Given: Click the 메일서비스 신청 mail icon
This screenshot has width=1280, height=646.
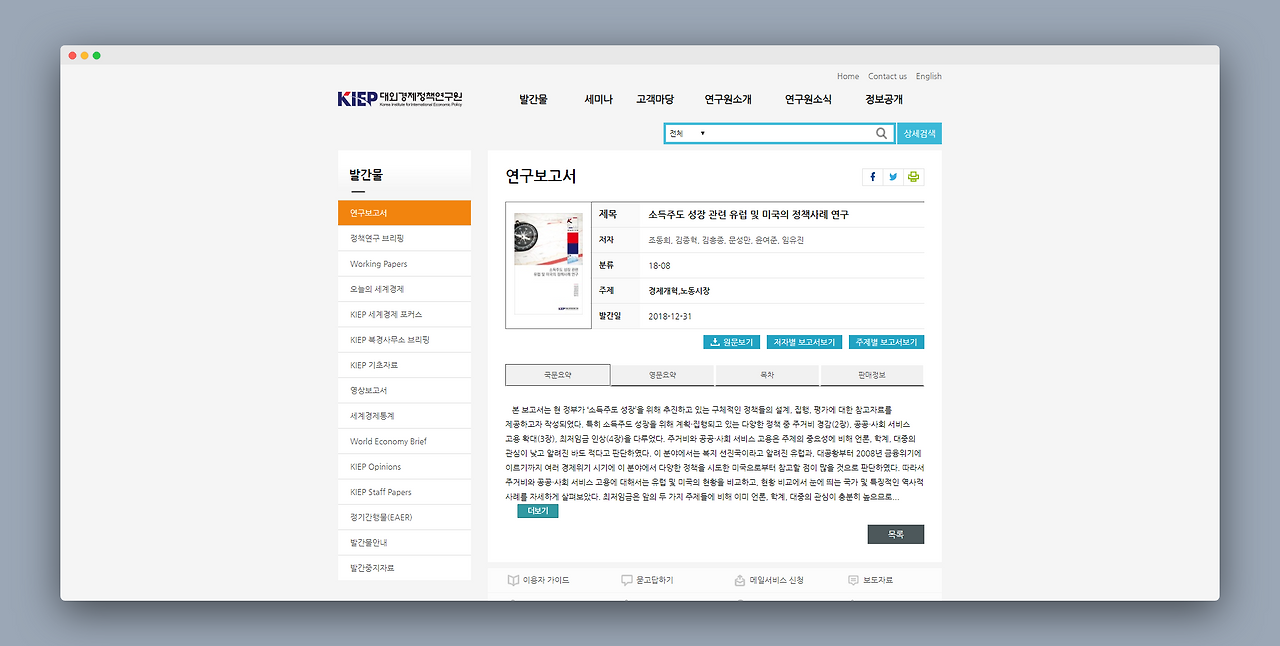Looking at the screenshot, I should [x=740, y=580].
